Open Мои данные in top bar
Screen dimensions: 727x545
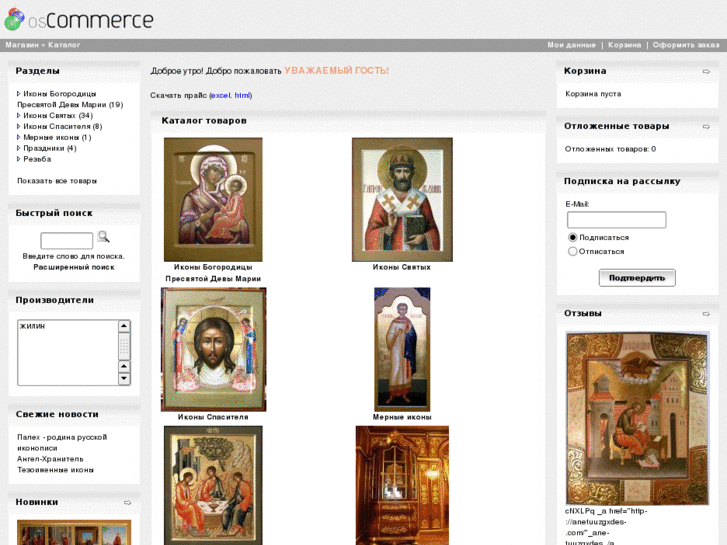pos(571,45)
